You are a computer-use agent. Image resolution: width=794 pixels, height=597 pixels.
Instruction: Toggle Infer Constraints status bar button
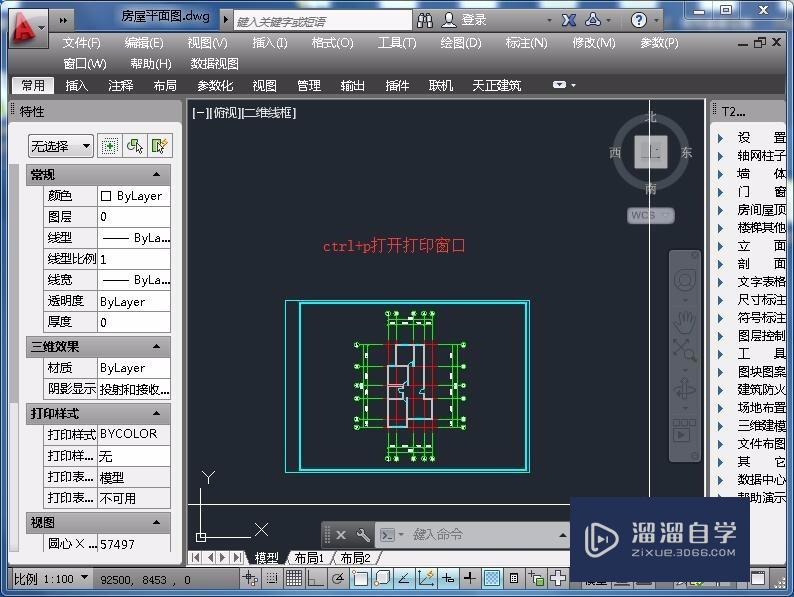250,578
